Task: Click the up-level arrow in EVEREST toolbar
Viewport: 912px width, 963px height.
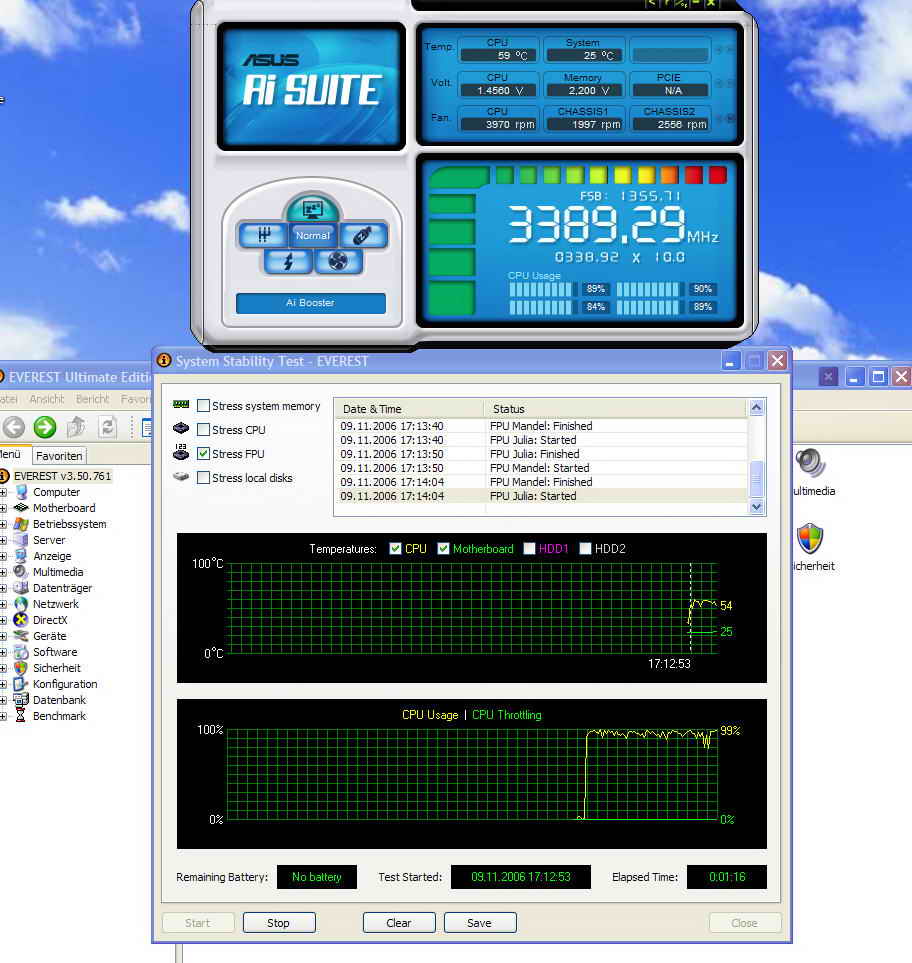Action: pos(76,427)
